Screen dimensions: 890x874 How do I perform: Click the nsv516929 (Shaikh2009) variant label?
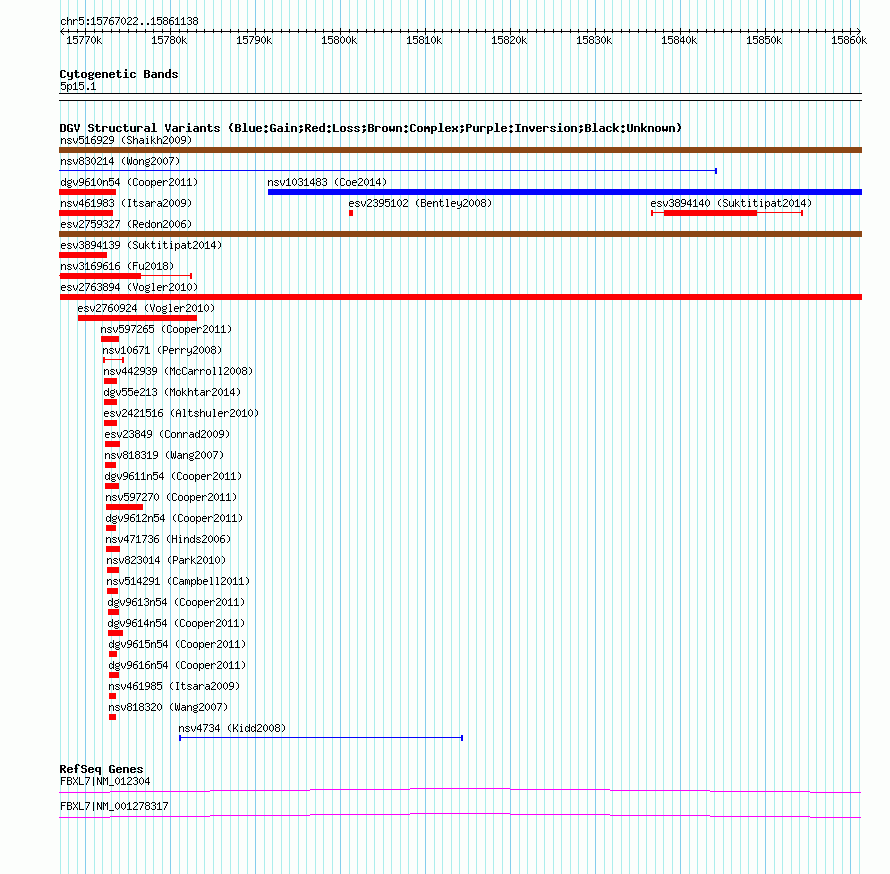point(126,140)
